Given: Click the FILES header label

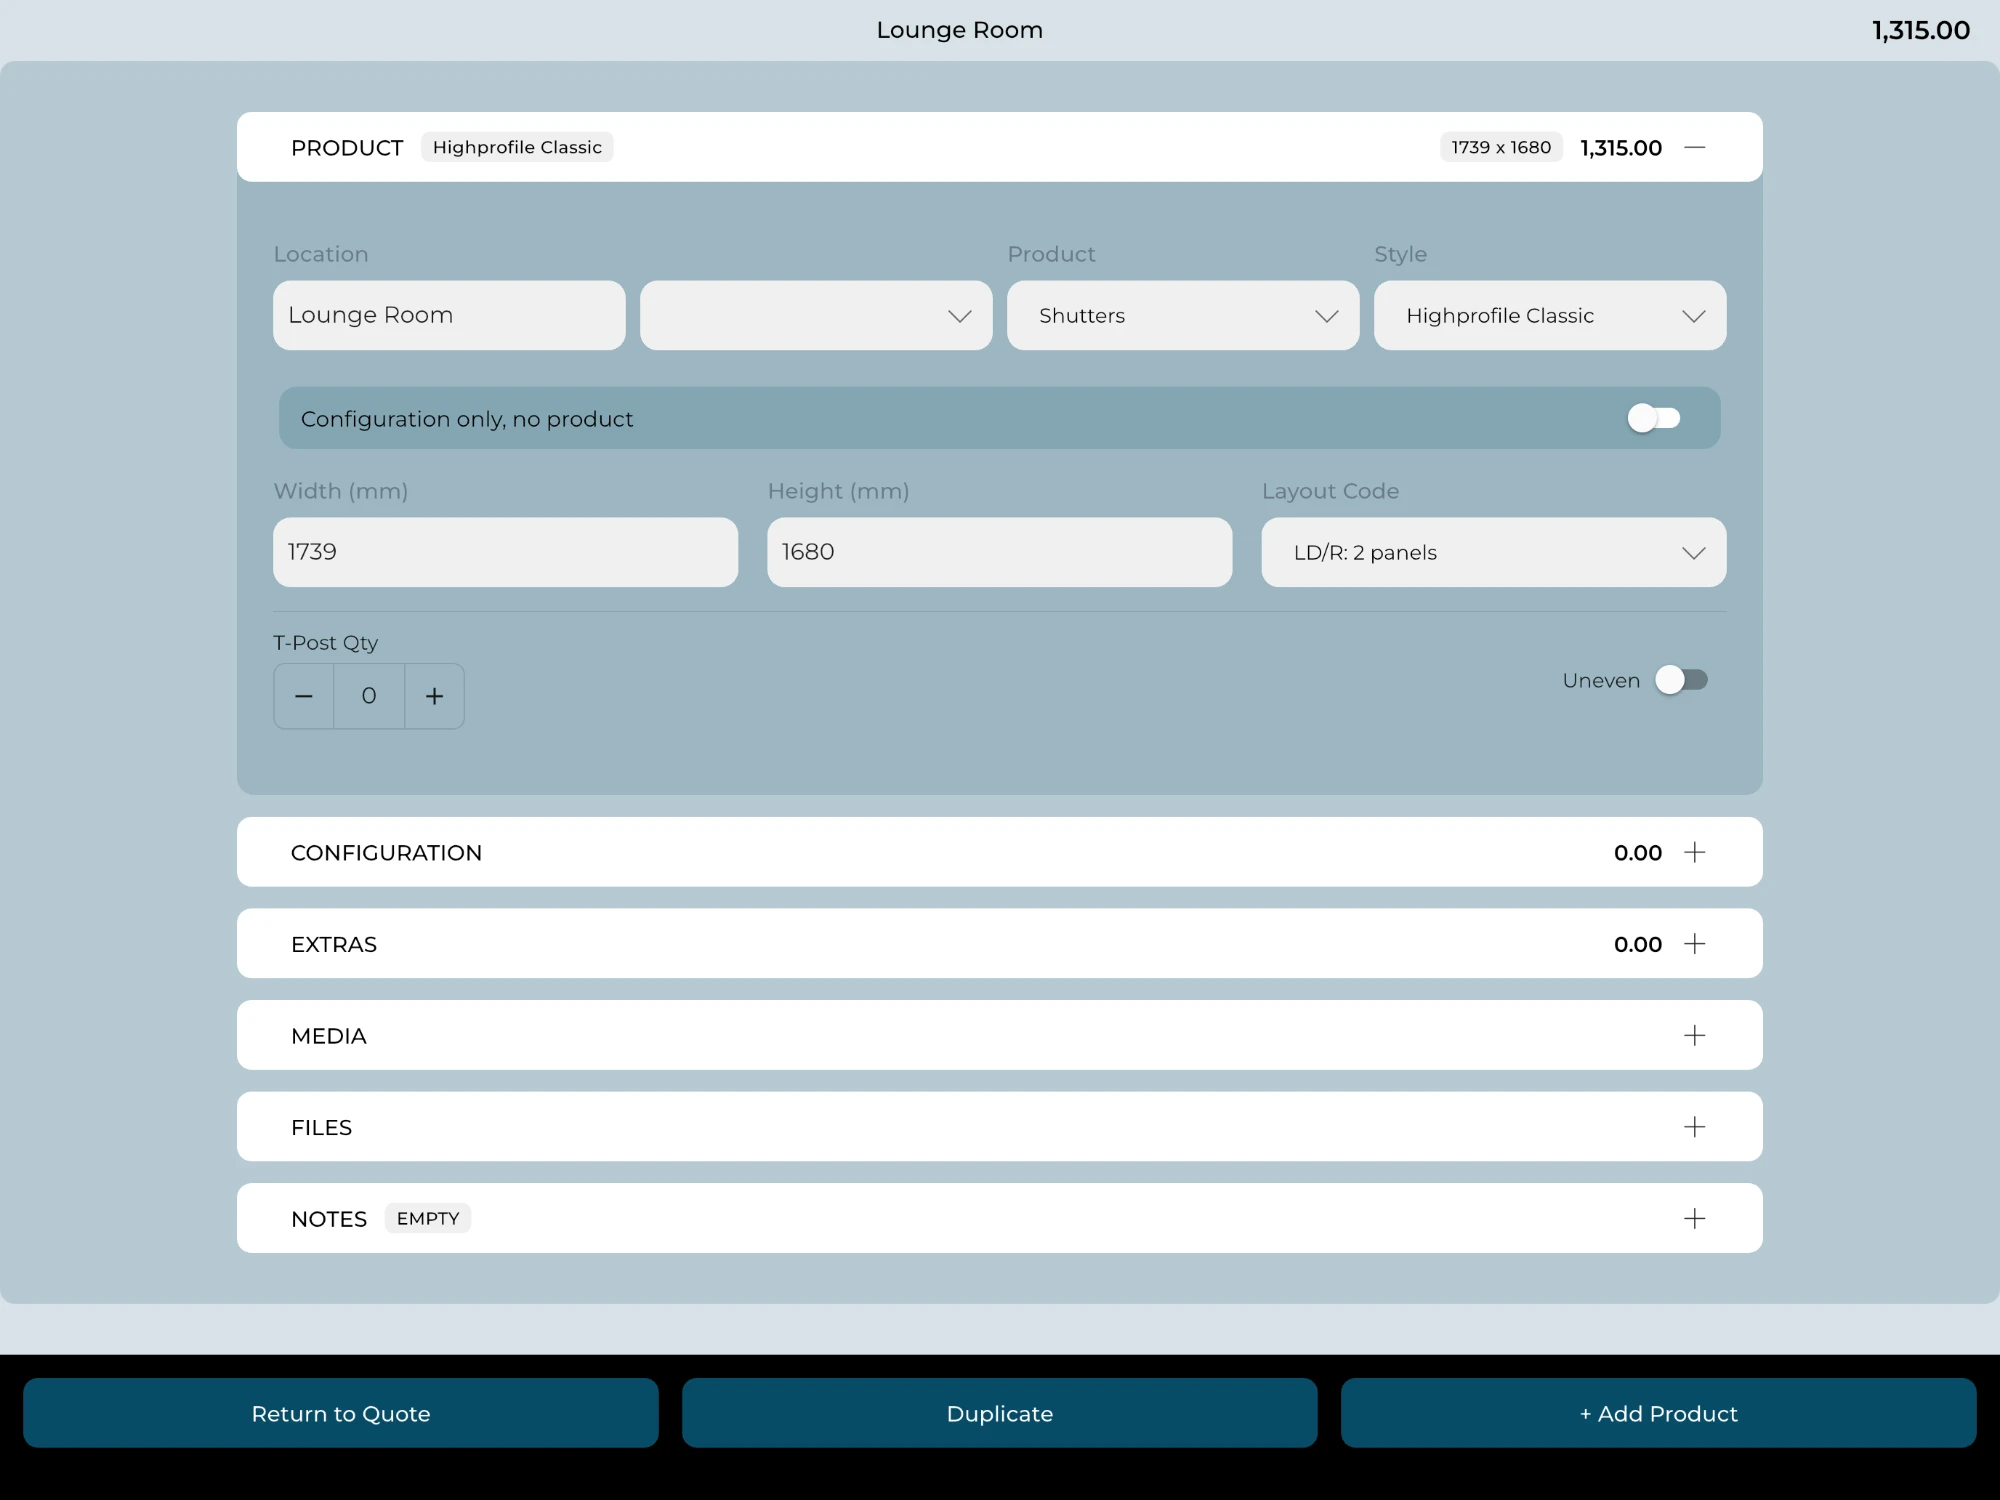Looking at the screenshot, I should [321, 1127].
